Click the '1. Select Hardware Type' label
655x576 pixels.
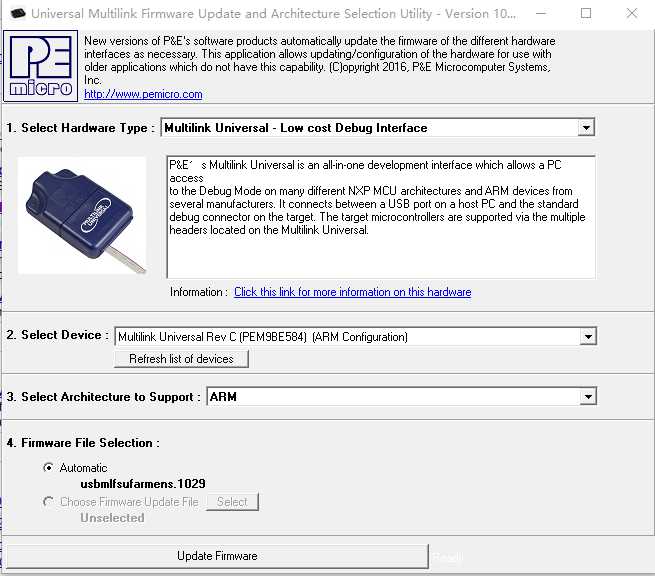(80, 128)
